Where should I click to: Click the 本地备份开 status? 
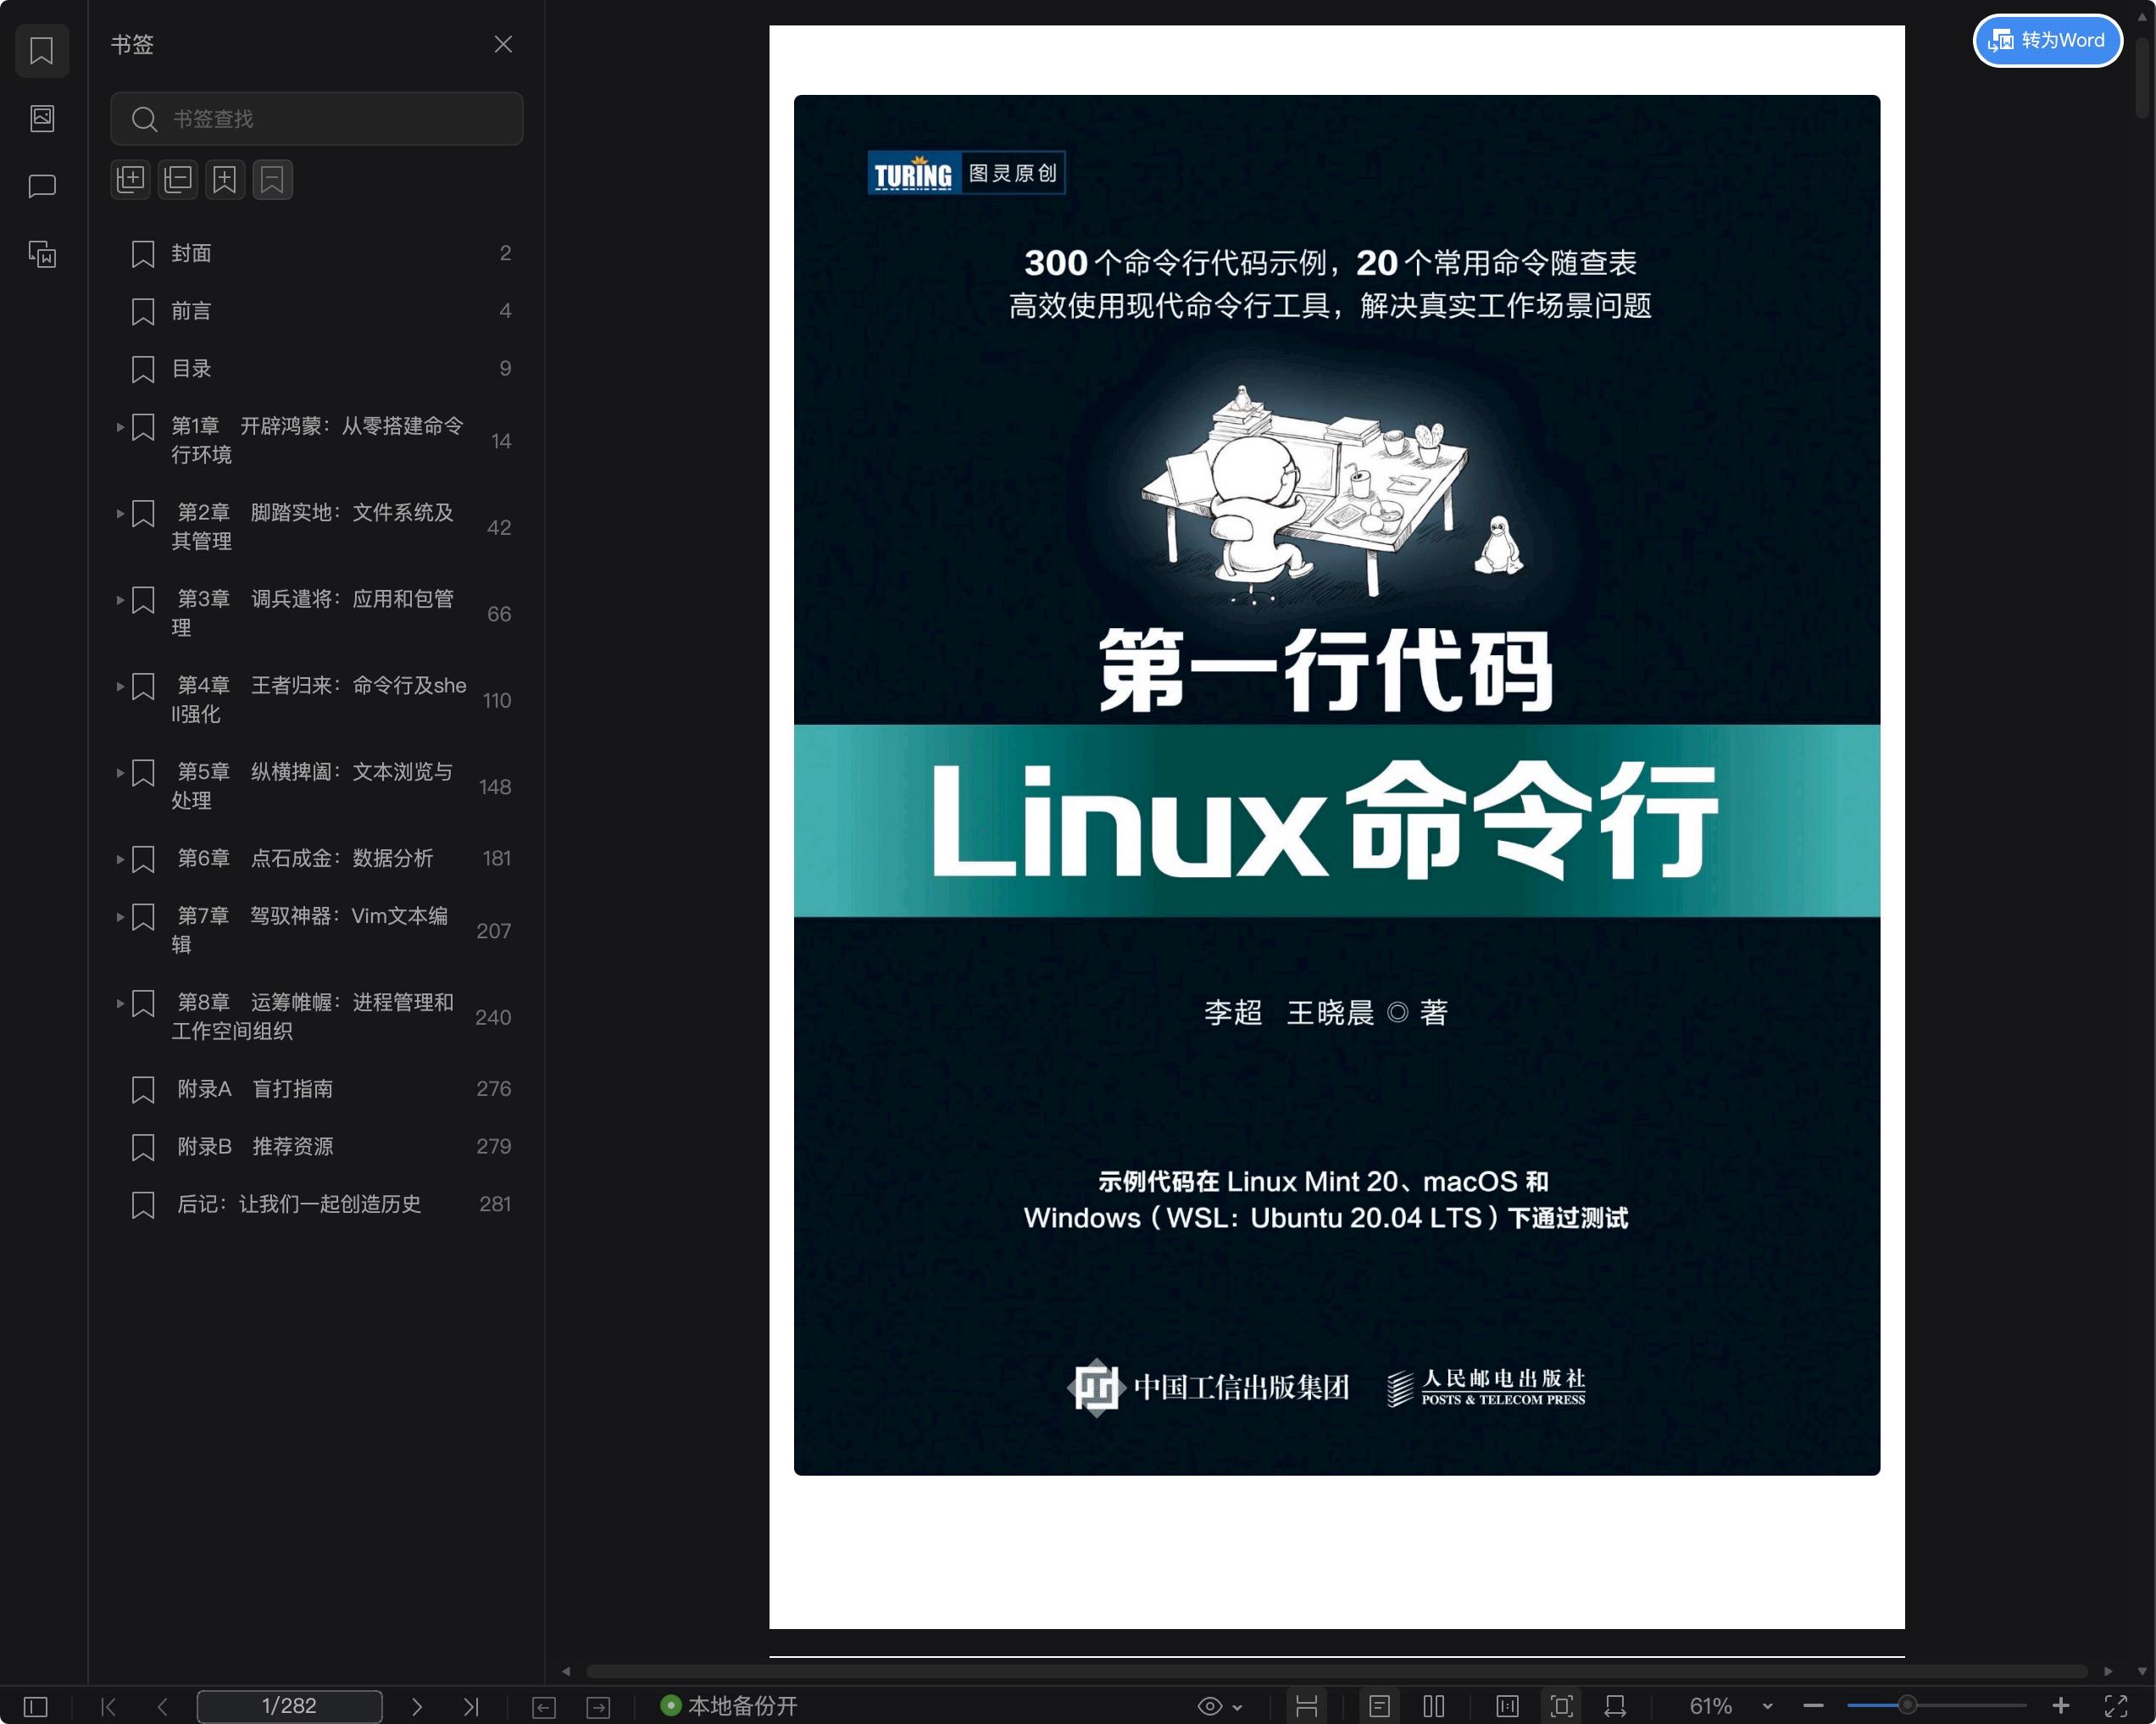point(729,1706)
